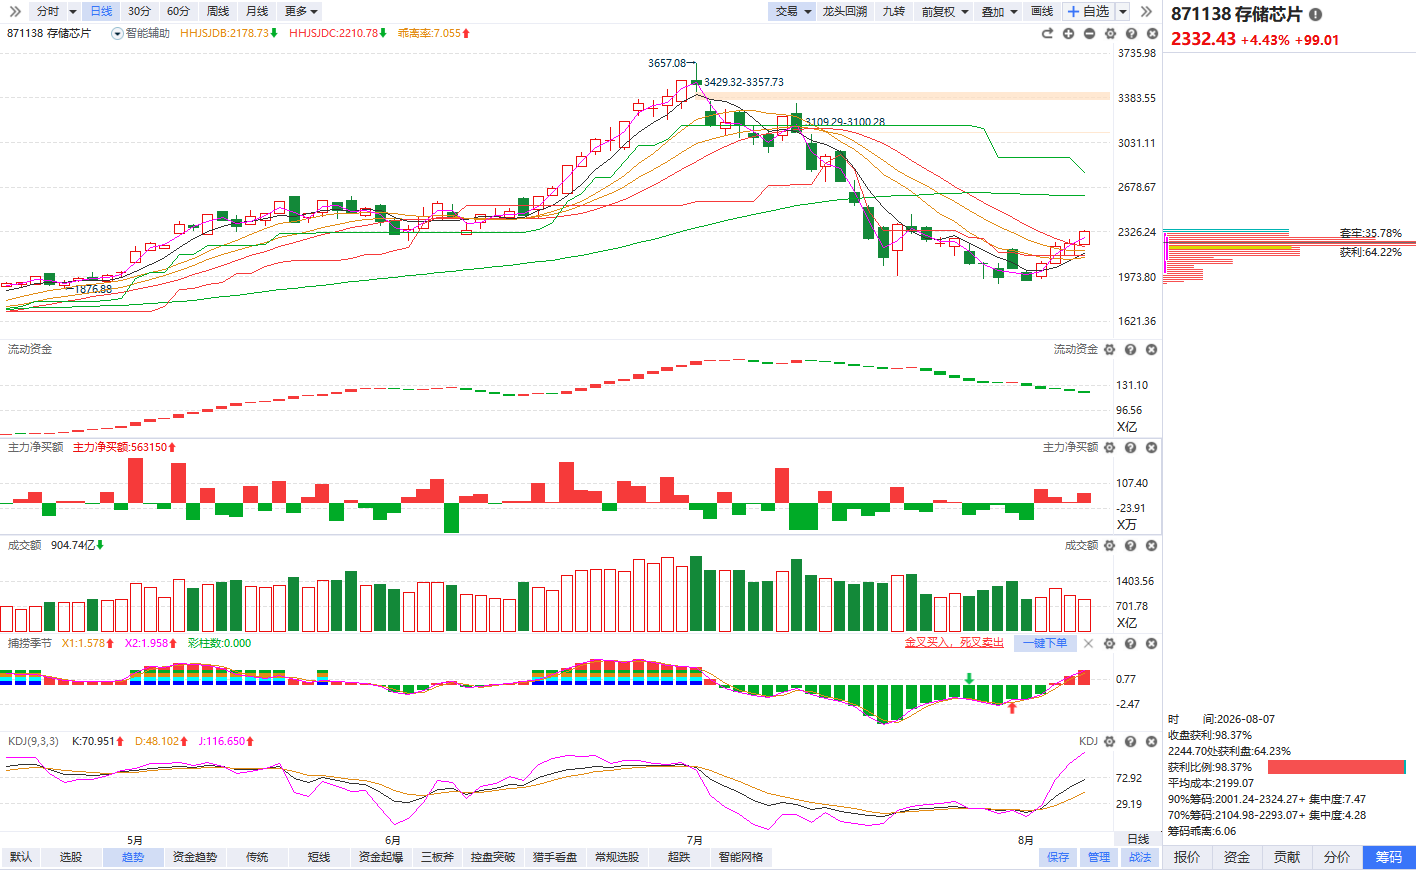
Task: Switch to 周线 period tab
Action: click(218, 11)
